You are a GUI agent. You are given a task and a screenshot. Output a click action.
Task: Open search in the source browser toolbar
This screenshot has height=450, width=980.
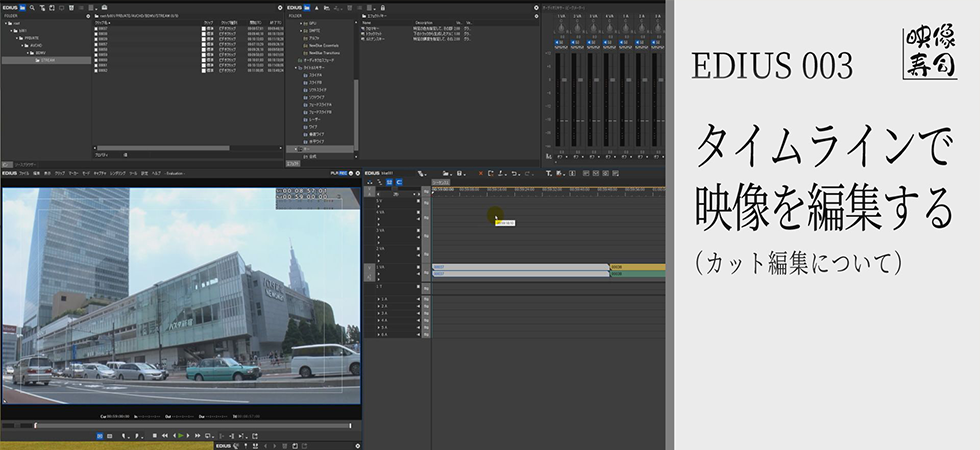tap(32, 8)
